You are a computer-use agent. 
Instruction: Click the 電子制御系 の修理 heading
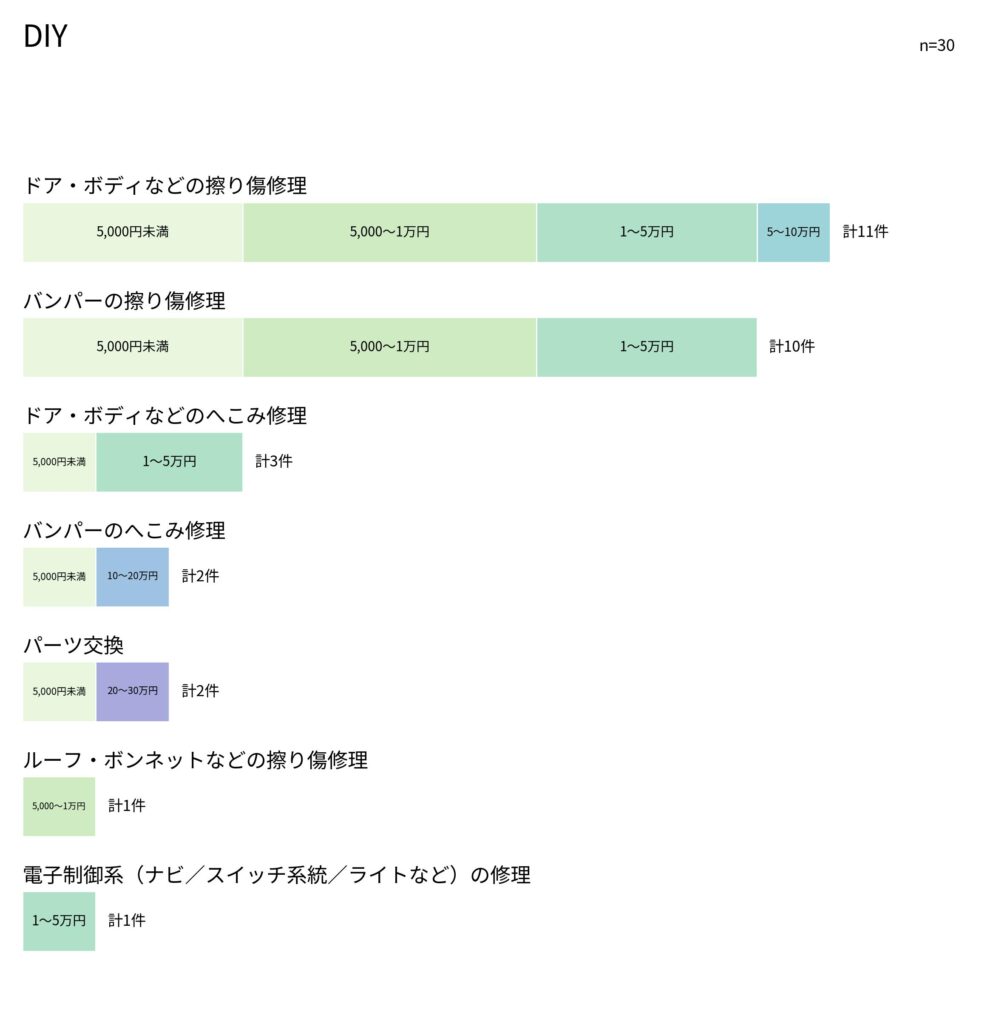point(277,875)
